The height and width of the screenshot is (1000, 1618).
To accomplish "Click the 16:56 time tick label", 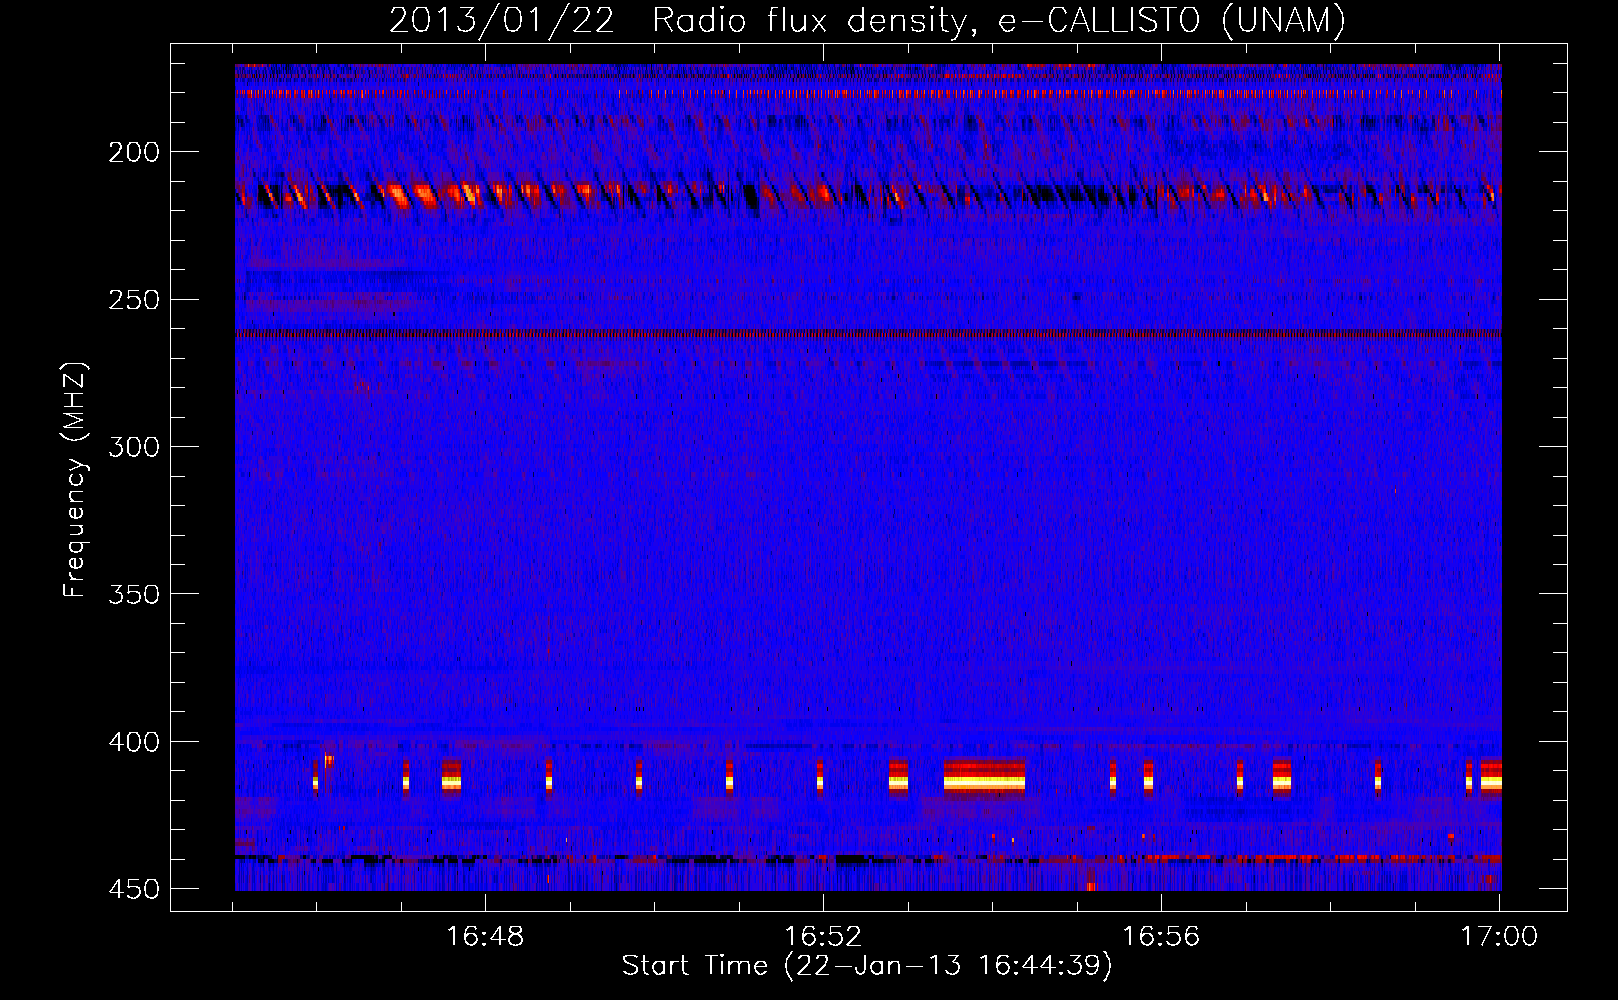I will click(1161, 937).
